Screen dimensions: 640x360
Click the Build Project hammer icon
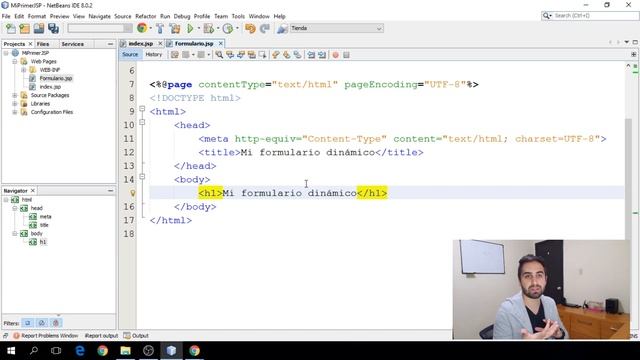[160, 28]
